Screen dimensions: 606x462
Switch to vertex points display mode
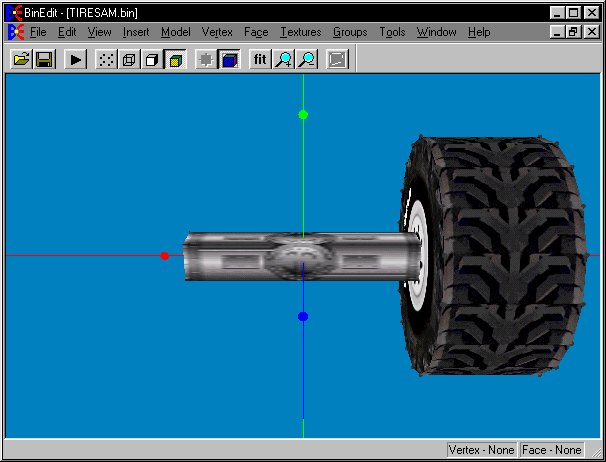point(105,60)
